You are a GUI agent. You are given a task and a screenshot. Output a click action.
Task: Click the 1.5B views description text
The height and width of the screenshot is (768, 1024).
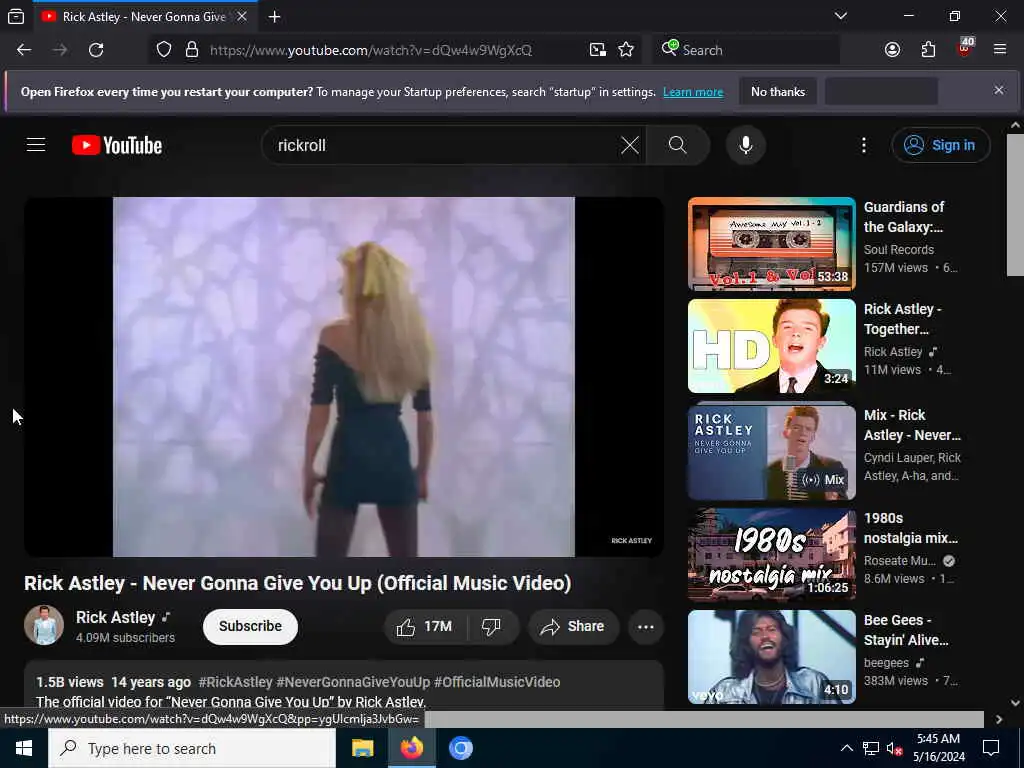(70, 682)
